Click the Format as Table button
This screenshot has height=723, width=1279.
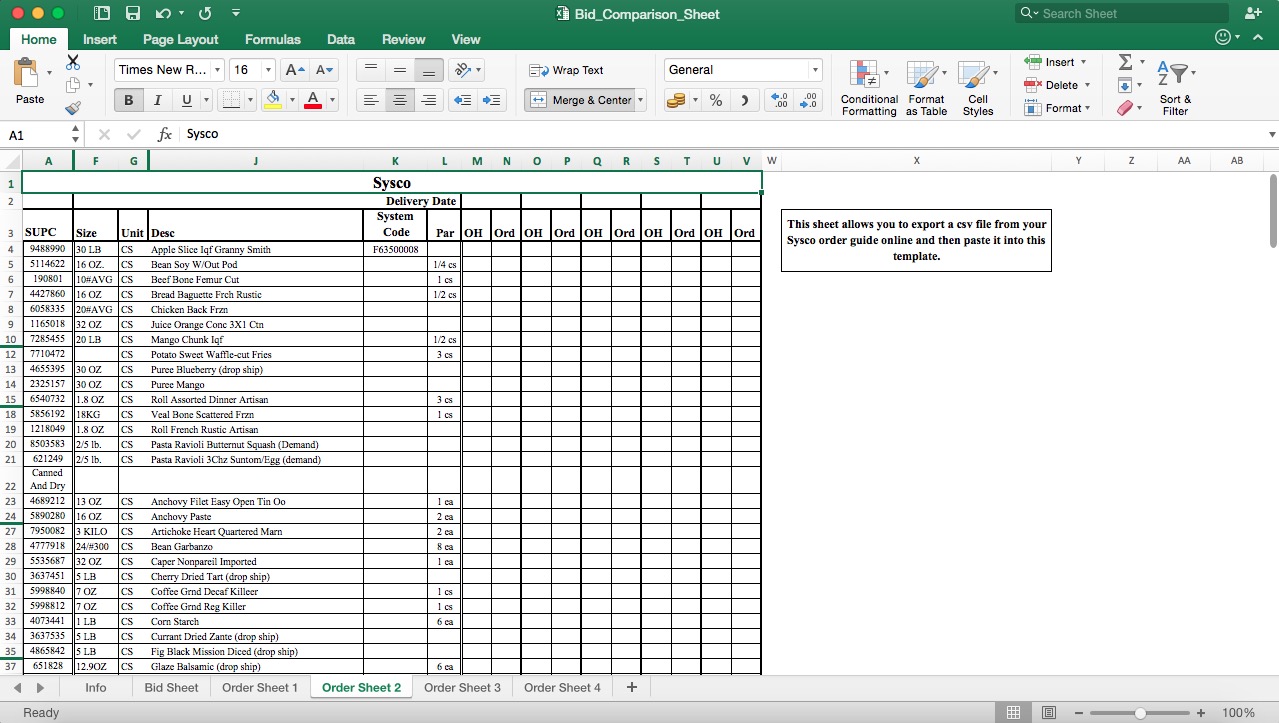926,88
